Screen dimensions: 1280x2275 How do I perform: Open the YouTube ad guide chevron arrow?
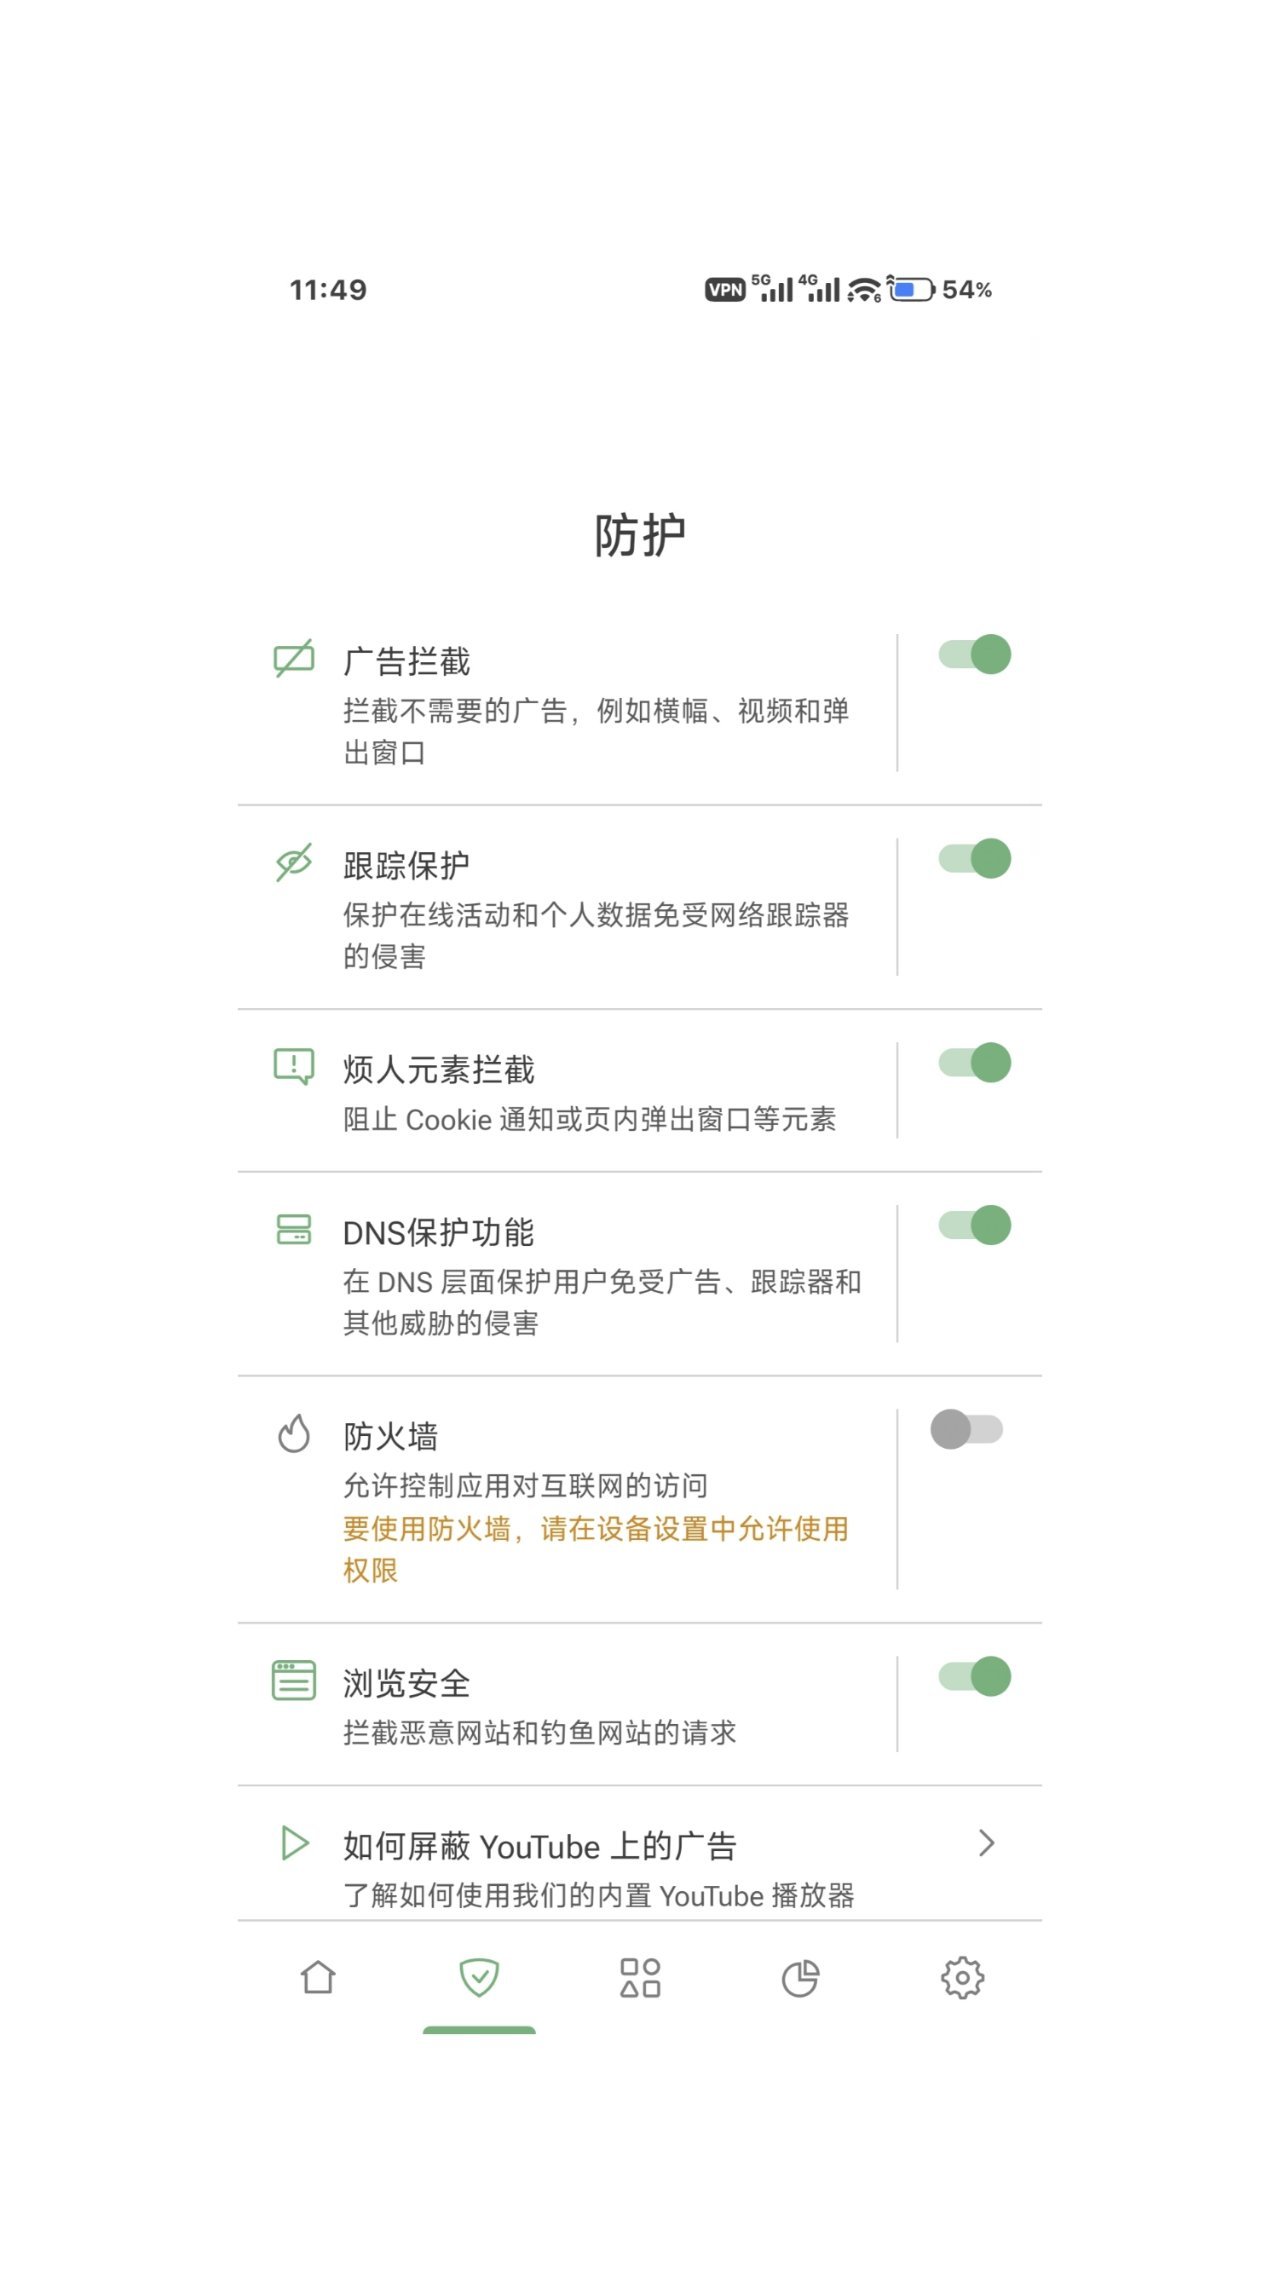[986, 1843]
